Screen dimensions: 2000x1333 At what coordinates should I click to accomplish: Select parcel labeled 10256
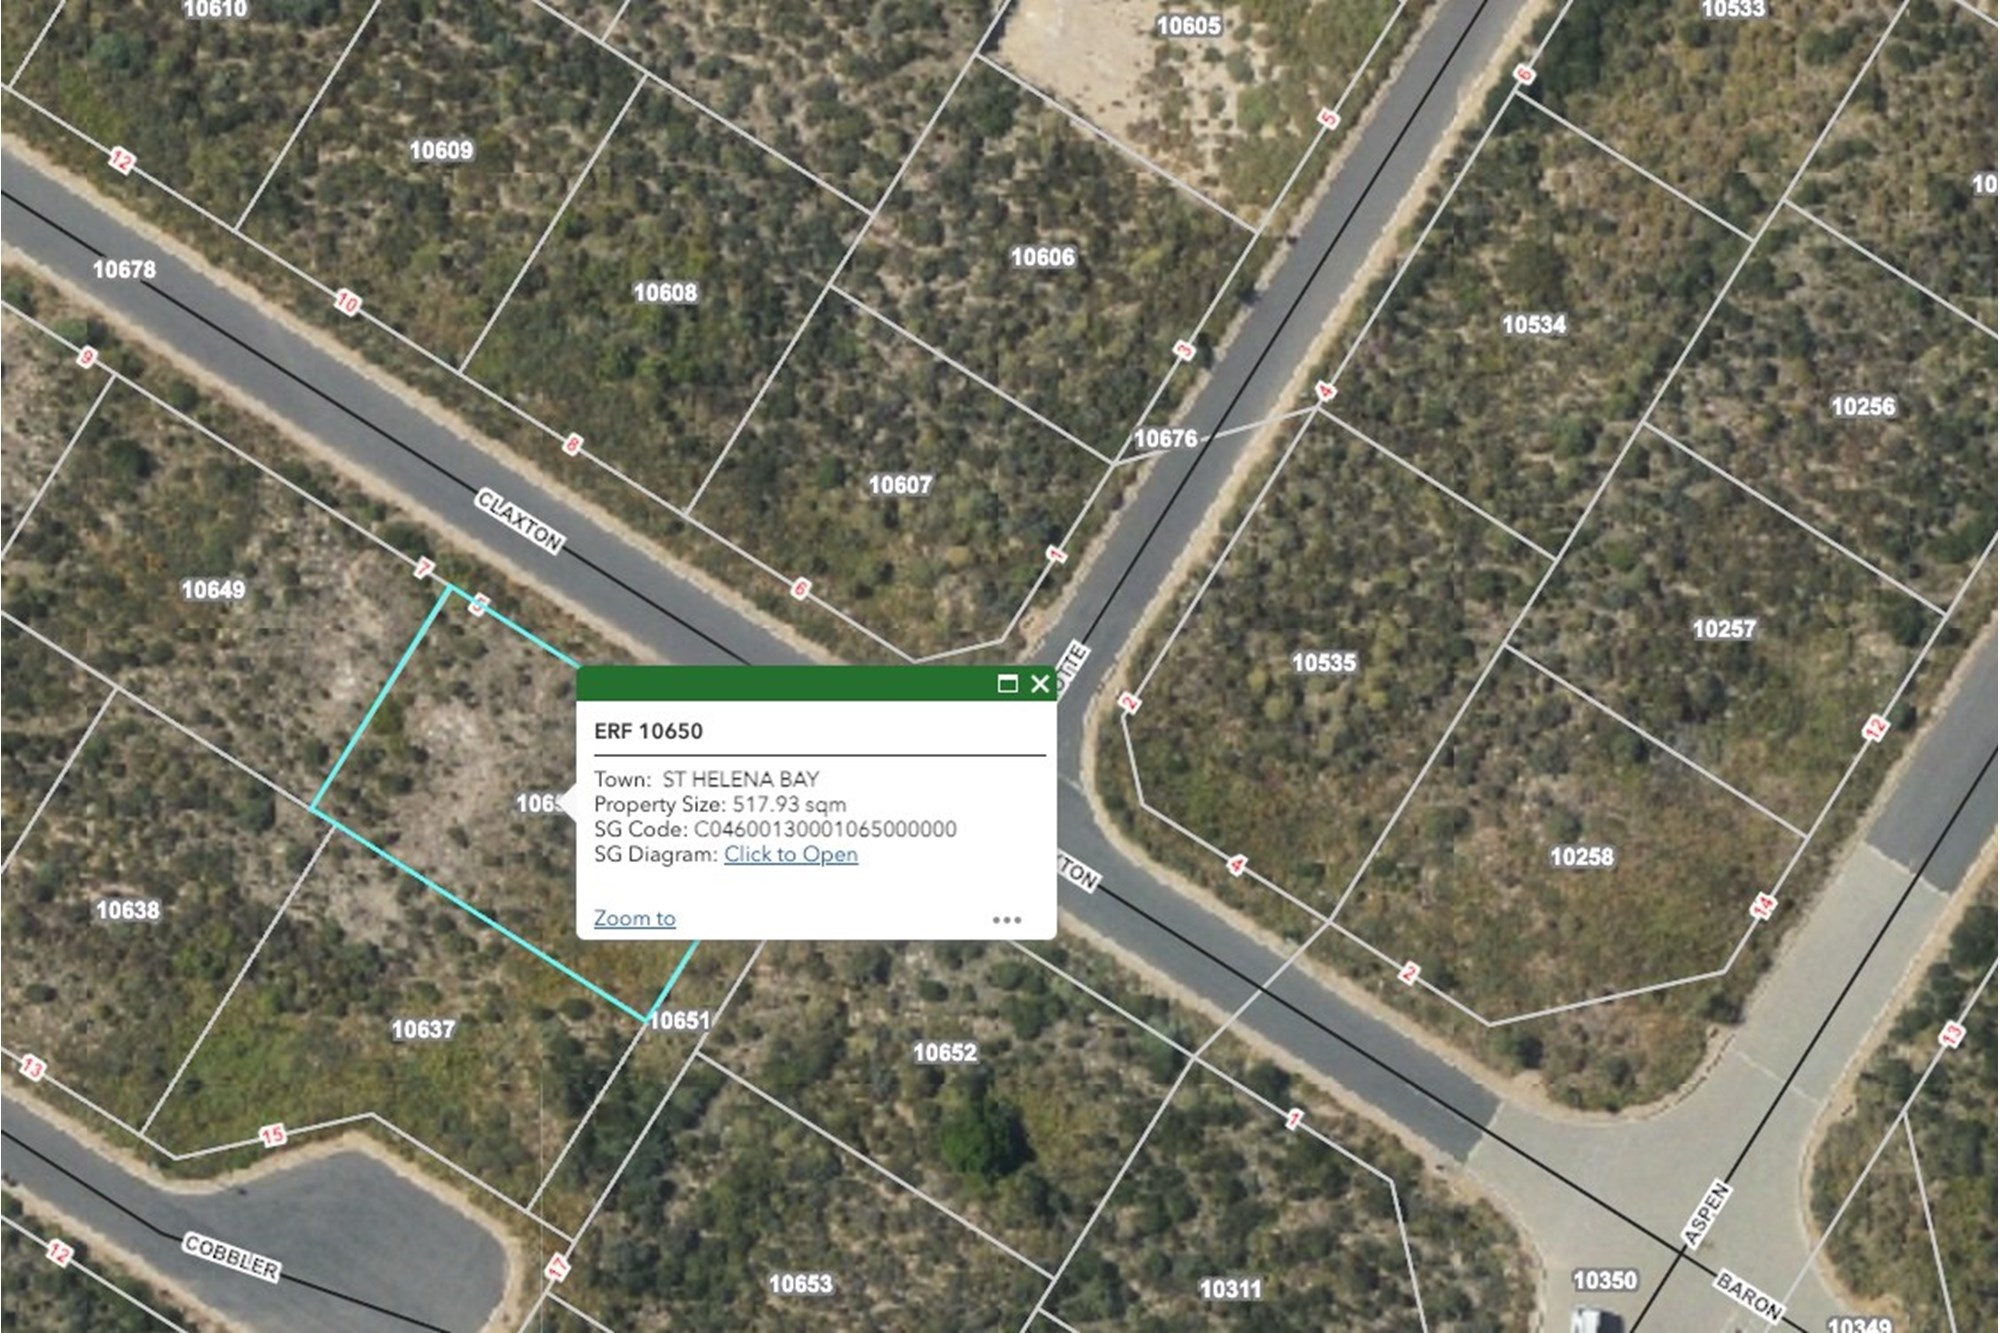pyautogui.click(x=1863, y=407)
